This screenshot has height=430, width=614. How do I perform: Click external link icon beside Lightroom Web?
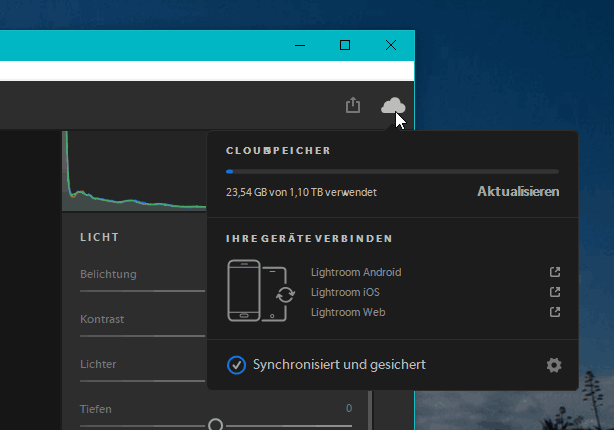click(x=555, y=312)
